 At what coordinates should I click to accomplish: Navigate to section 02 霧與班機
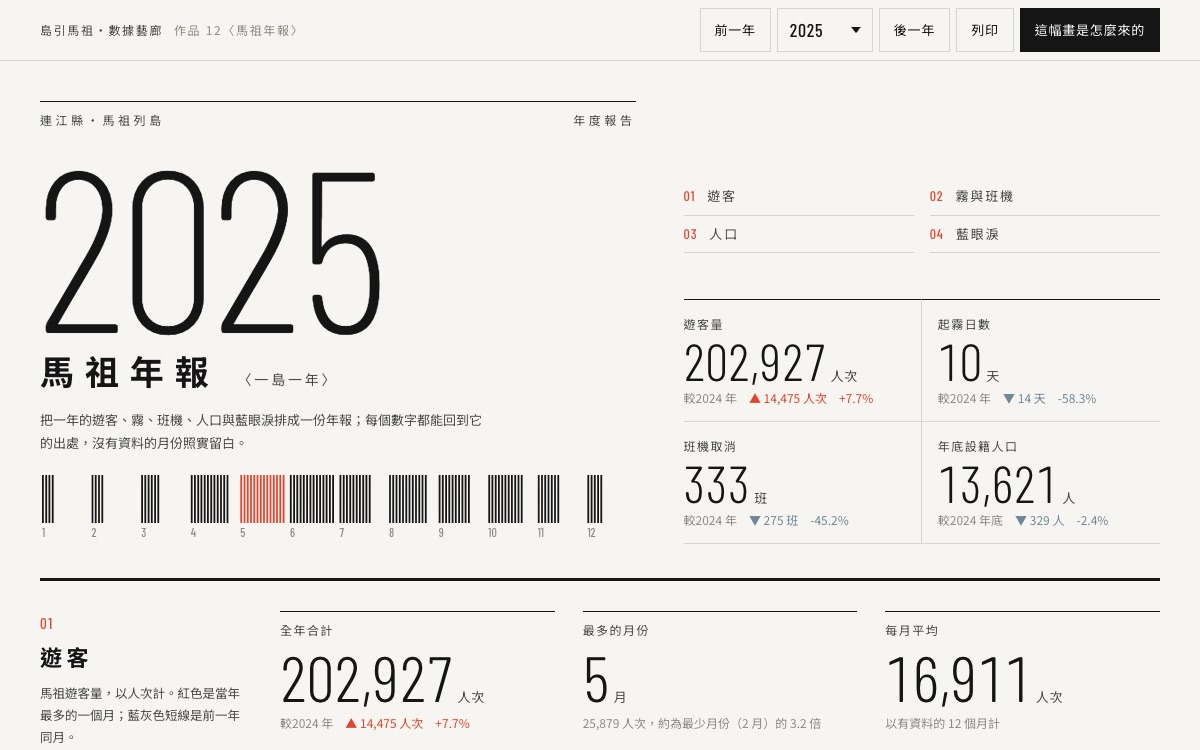(1044, 197)
